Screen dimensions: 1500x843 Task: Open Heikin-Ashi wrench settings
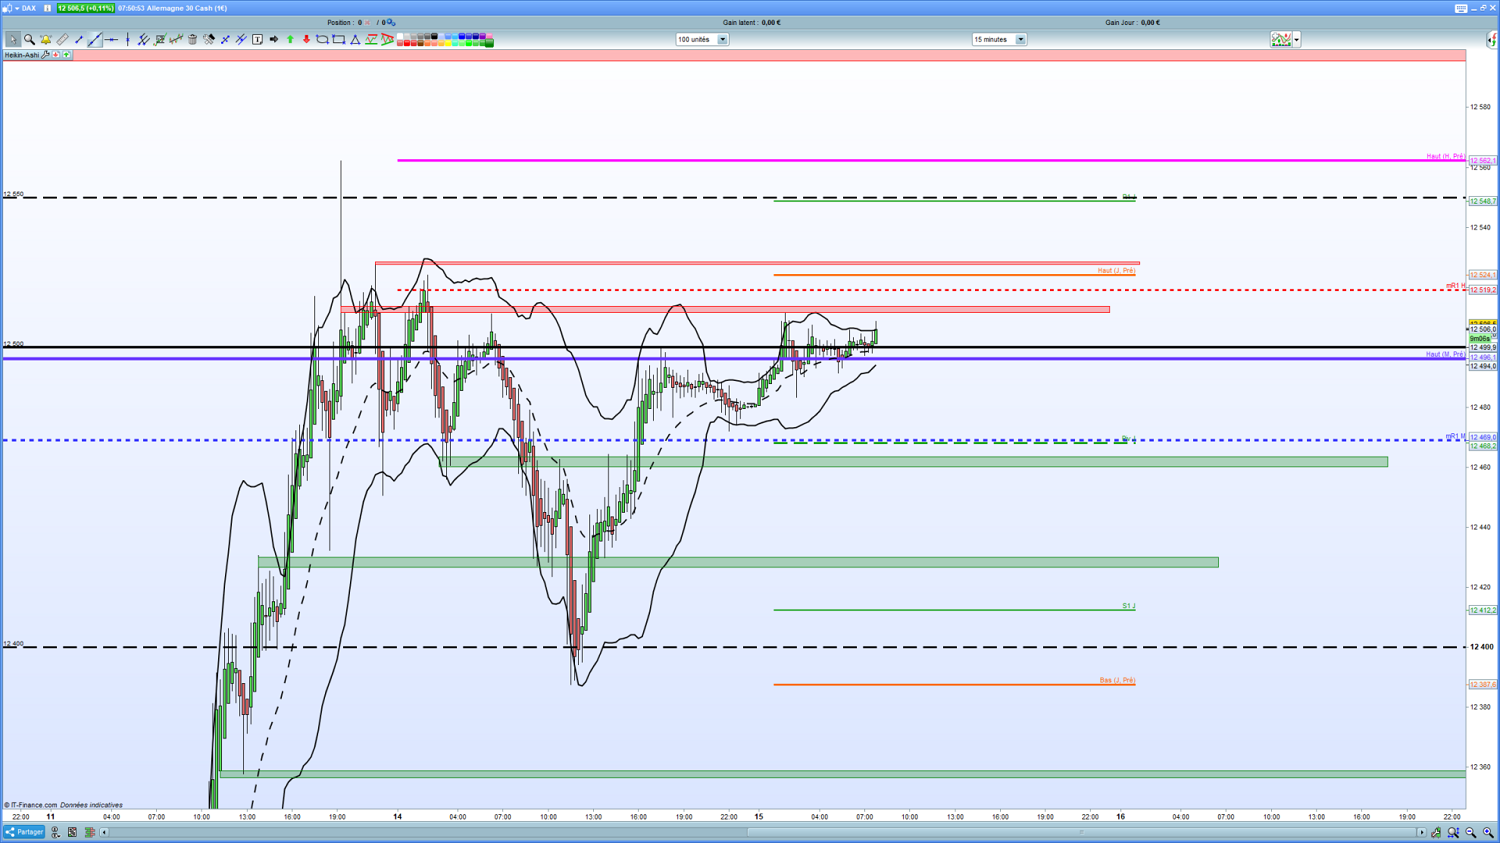pos(46,55)
